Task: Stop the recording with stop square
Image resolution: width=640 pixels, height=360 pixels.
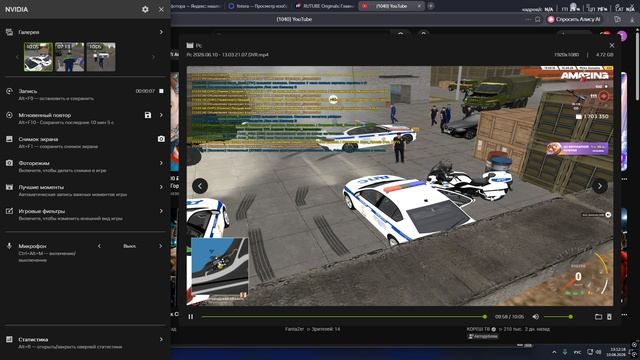Action: click(x=161, y=91)
